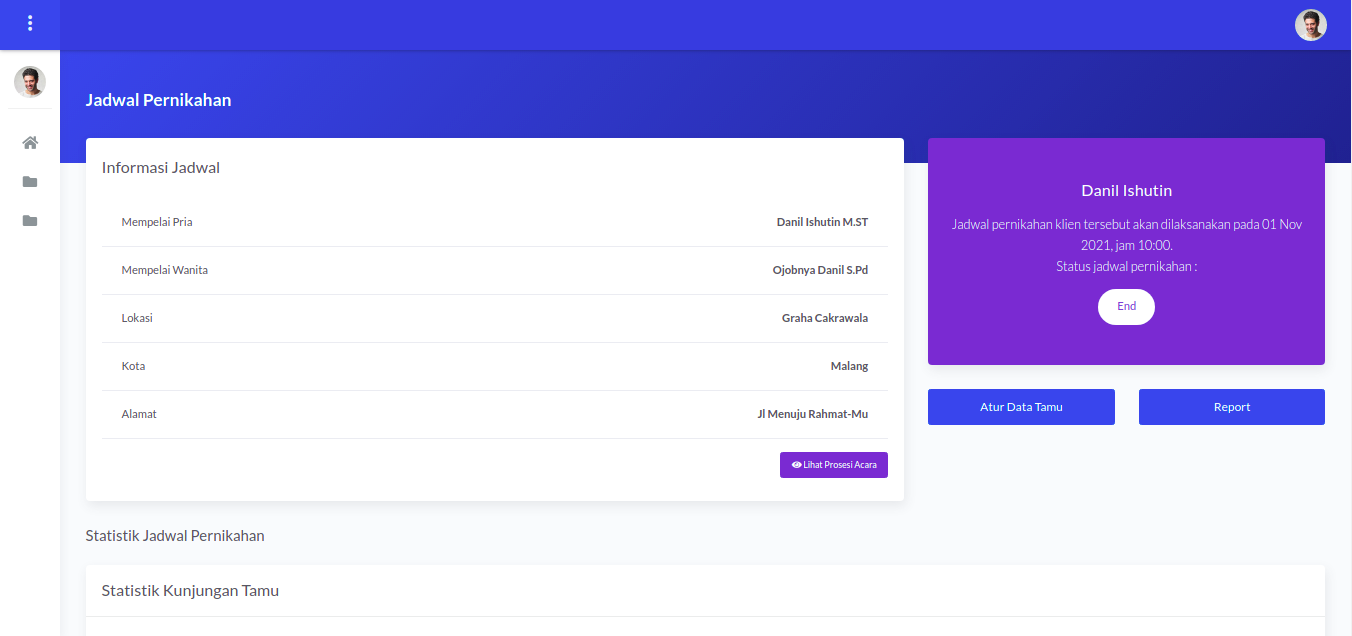This screenshot has width=1352, height=636.
Task: Click the Malang city value
Action: [849, 366]
